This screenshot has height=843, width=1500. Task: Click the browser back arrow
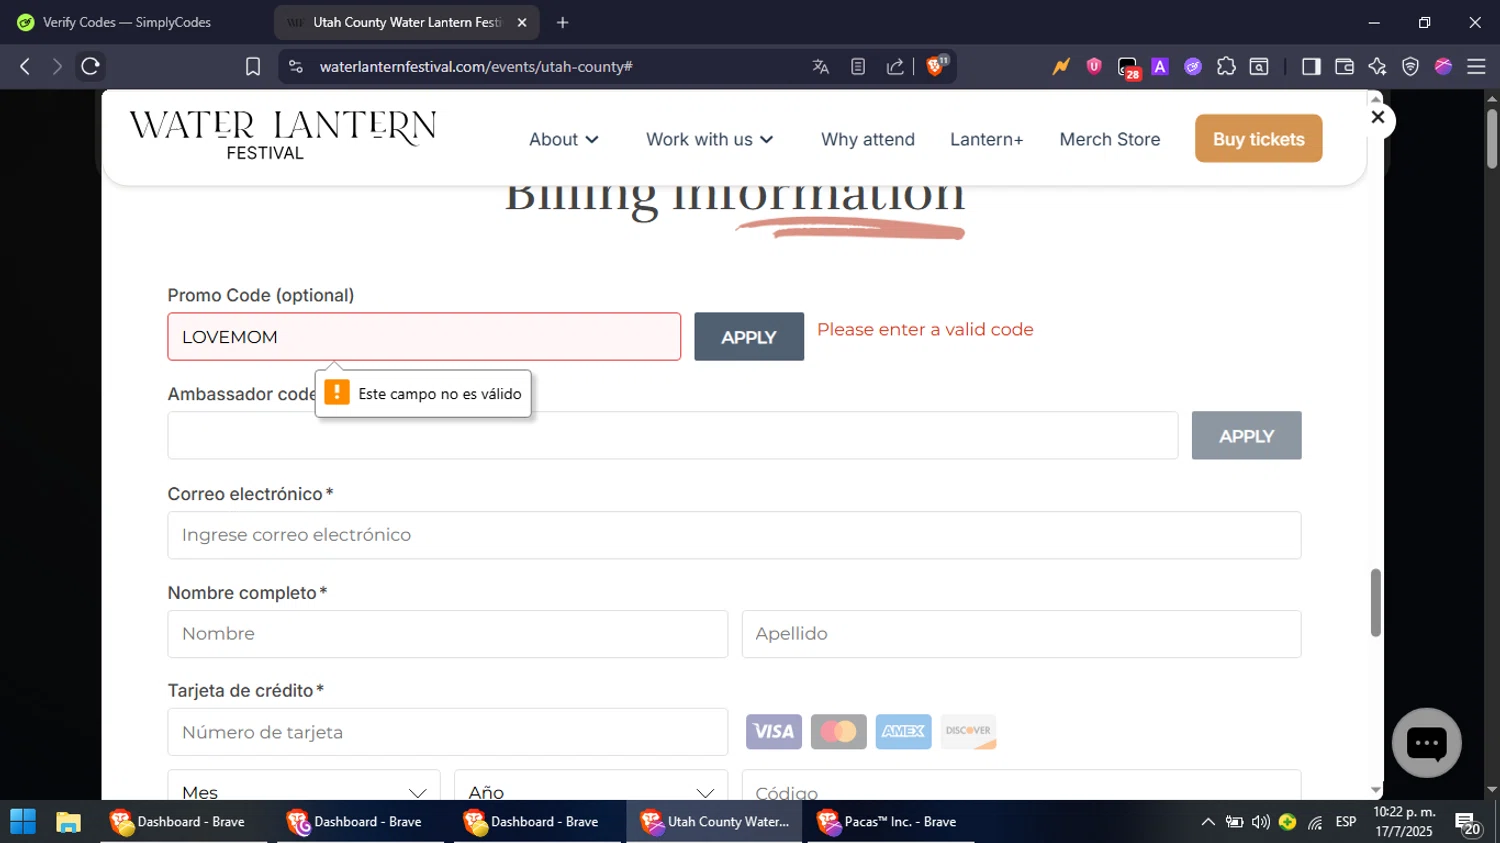(x=25, y=67)
